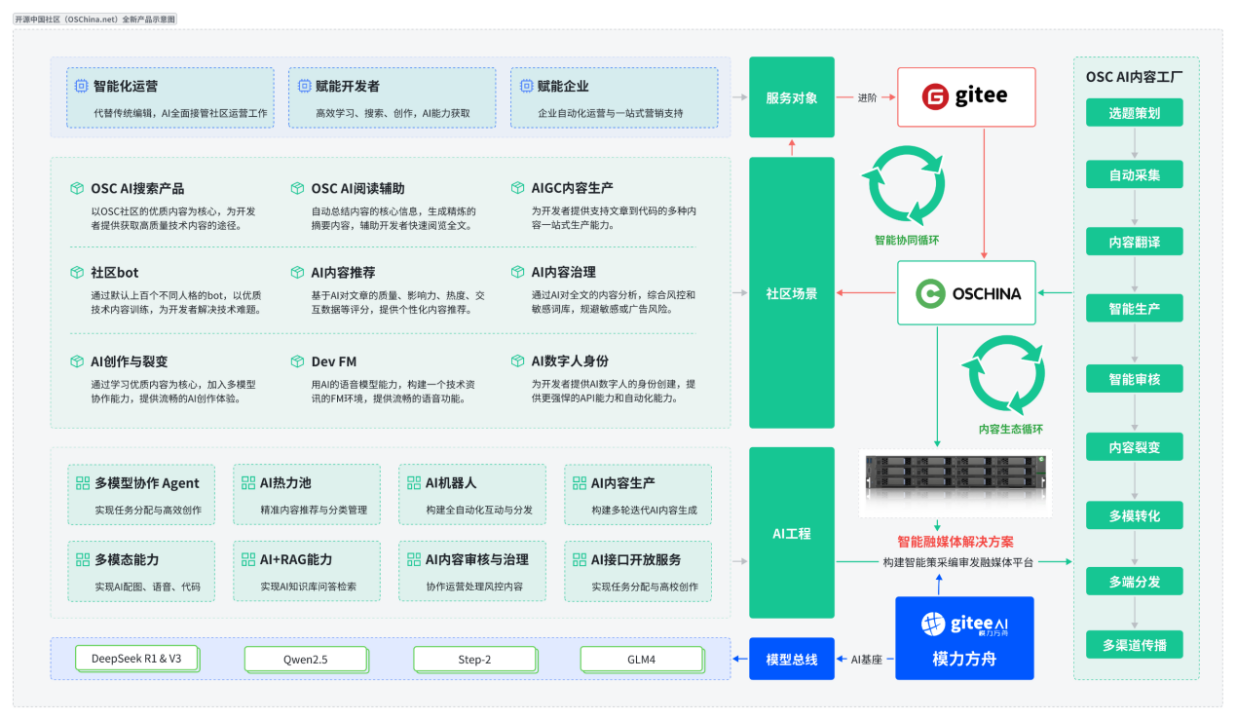Click the chip icon beside 智能化运营
1236x720 pixels.
[x=81, y=86]
